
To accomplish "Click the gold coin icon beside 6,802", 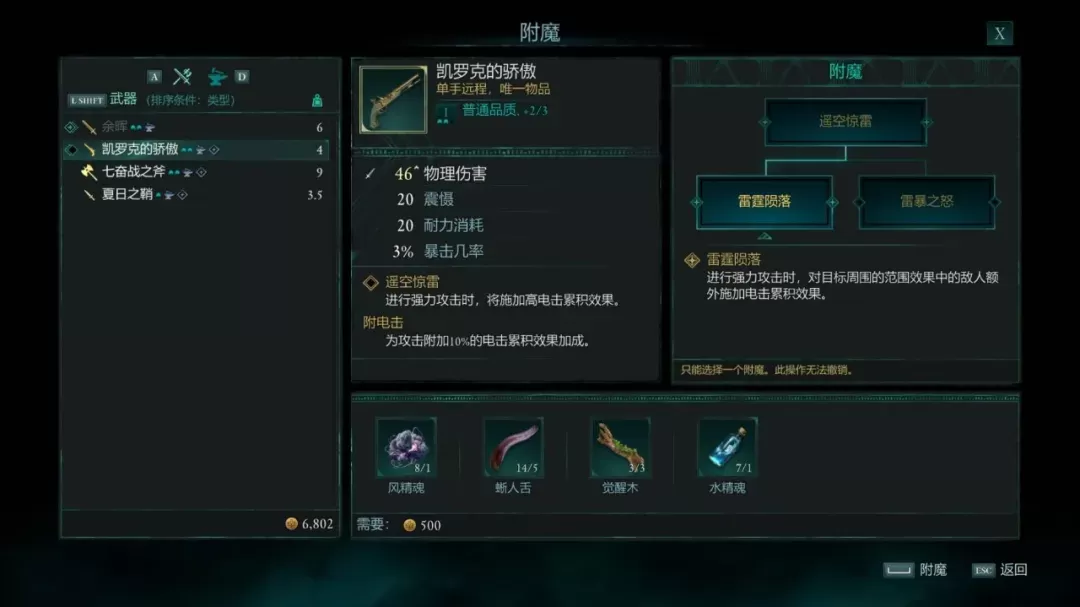I will pos(291,524).
